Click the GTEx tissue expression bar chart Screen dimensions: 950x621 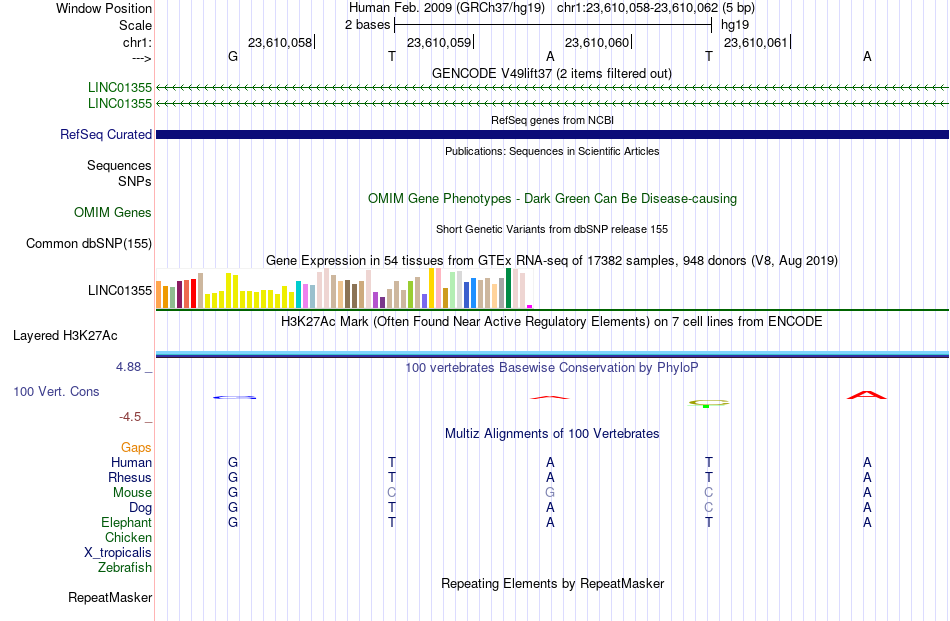coord(344,288)
